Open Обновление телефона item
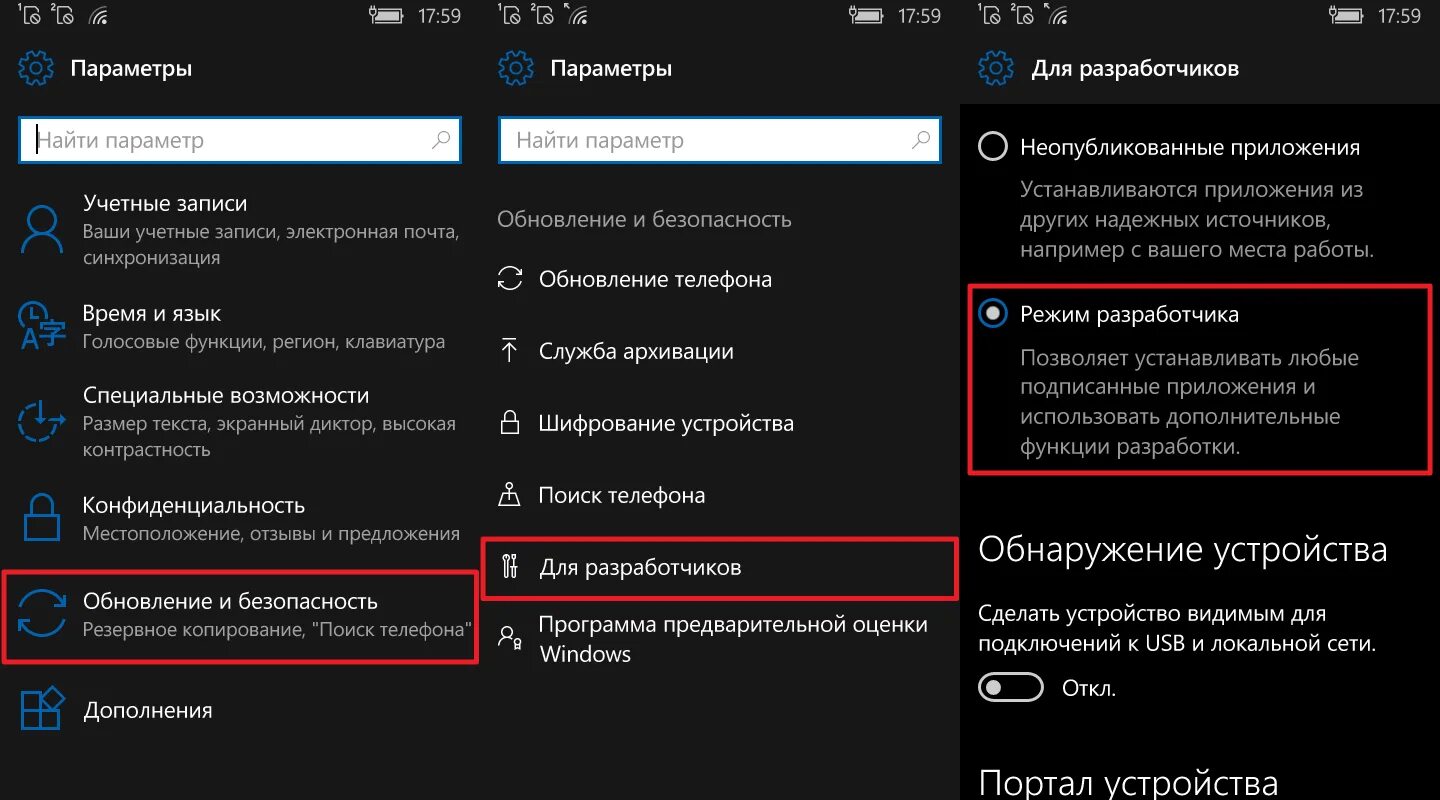Screen dimensions: 1440x800 718,279
